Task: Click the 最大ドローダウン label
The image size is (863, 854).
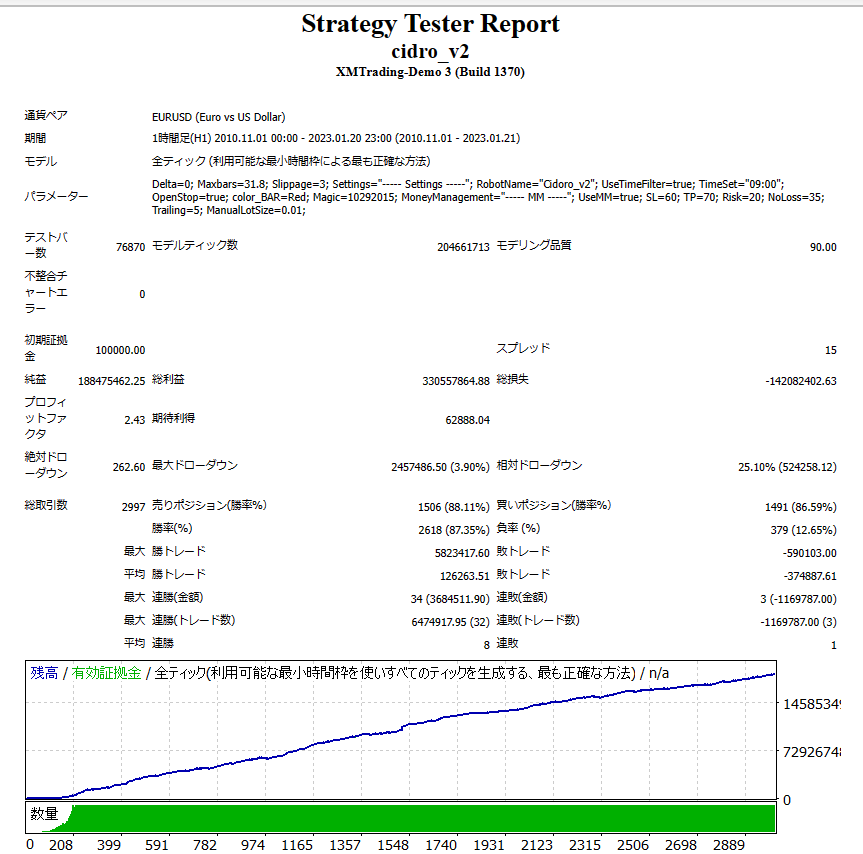Action: [x=195, y=466]
